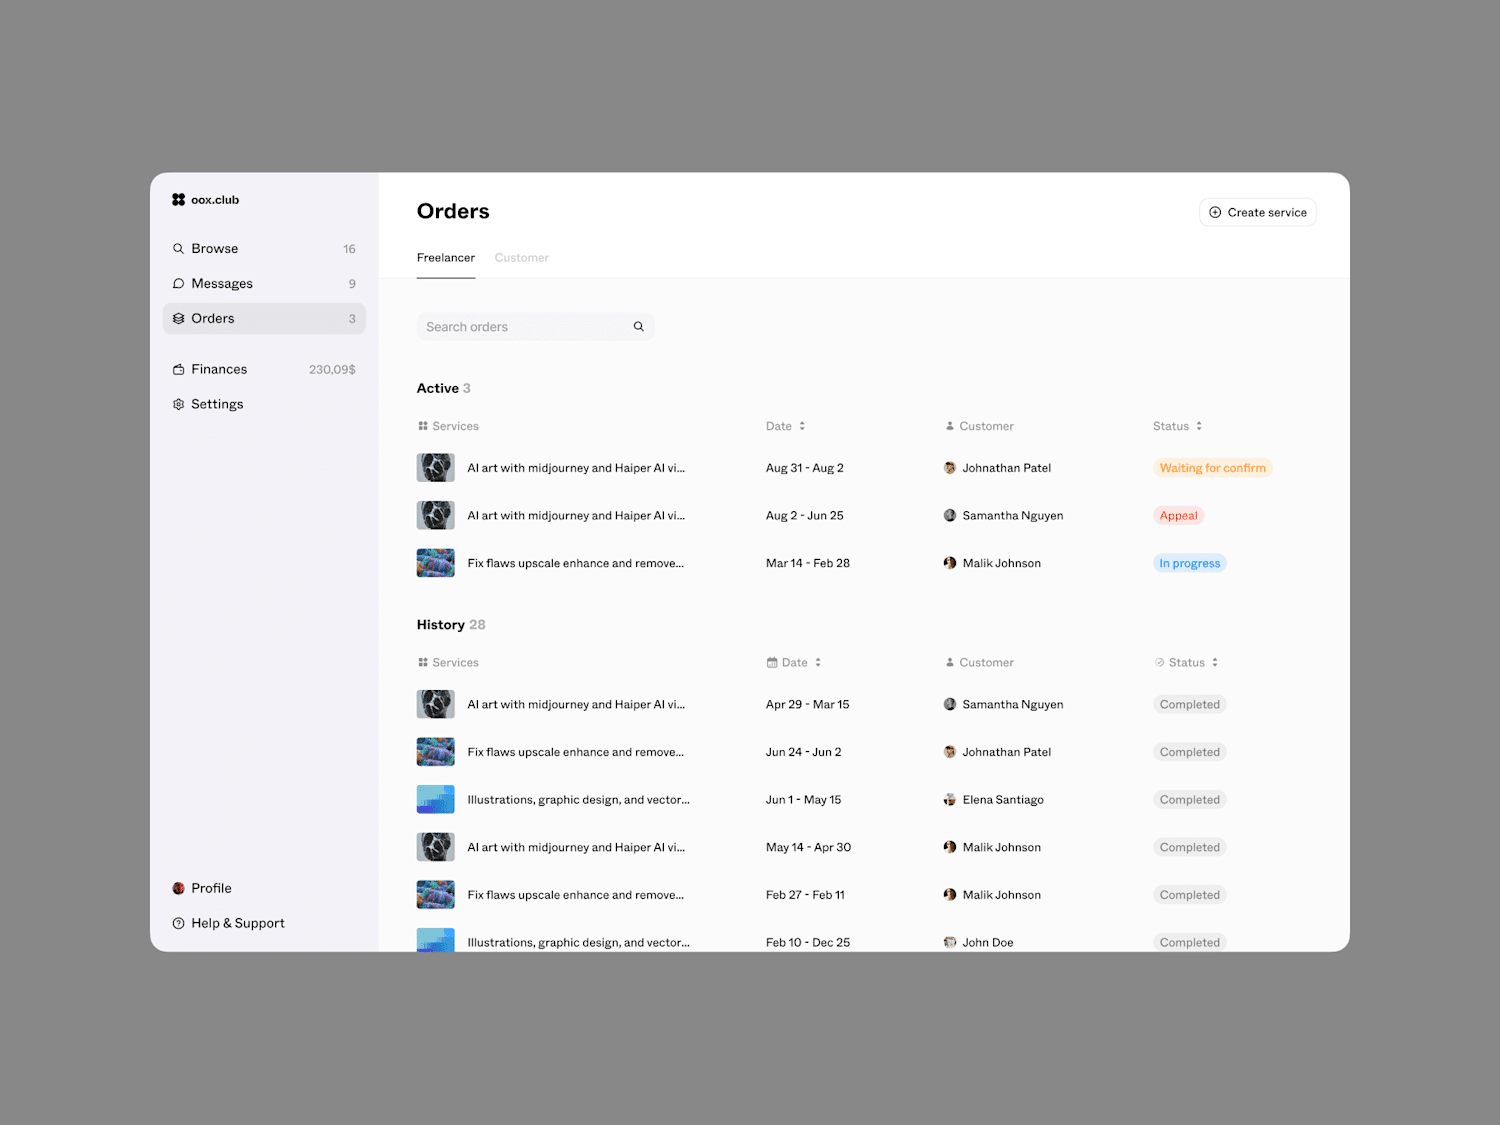Click Johnathan Patel's avatar in the Aug 31 row
Image resolution: width=1500 pixels, height=1125 pixels.
tap(950, 468)
